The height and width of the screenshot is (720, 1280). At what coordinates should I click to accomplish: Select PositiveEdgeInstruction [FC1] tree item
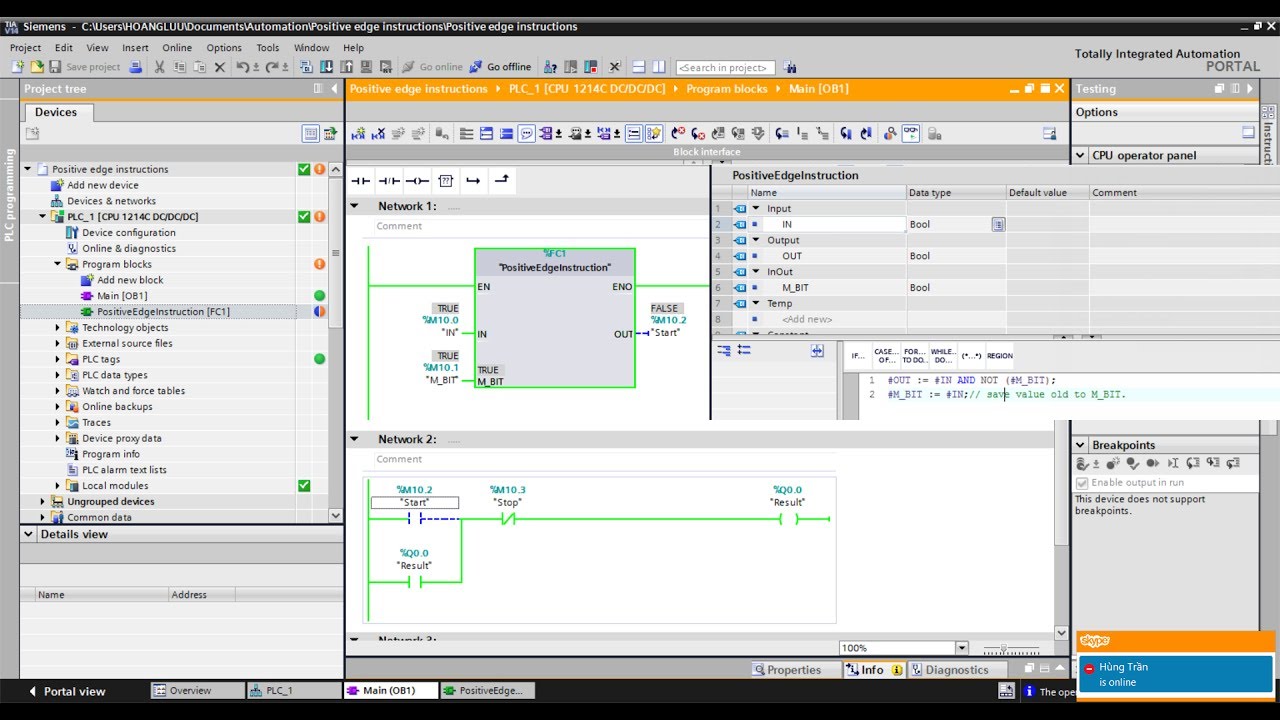point(163,312)
